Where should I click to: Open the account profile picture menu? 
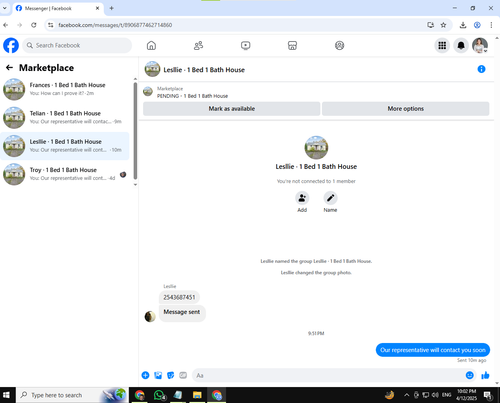[x=480, y=45]
